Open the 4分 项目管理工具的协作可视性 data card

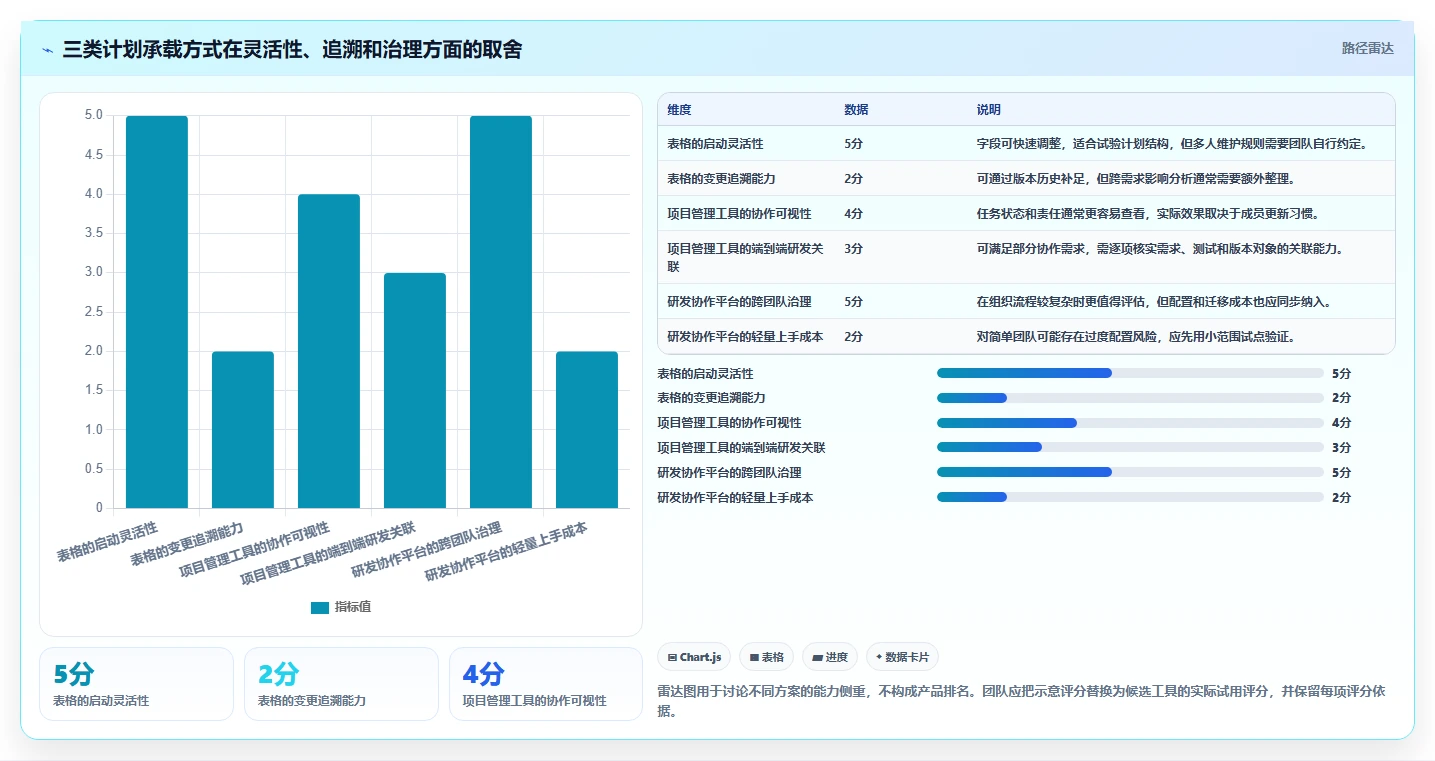click(546, 684)
